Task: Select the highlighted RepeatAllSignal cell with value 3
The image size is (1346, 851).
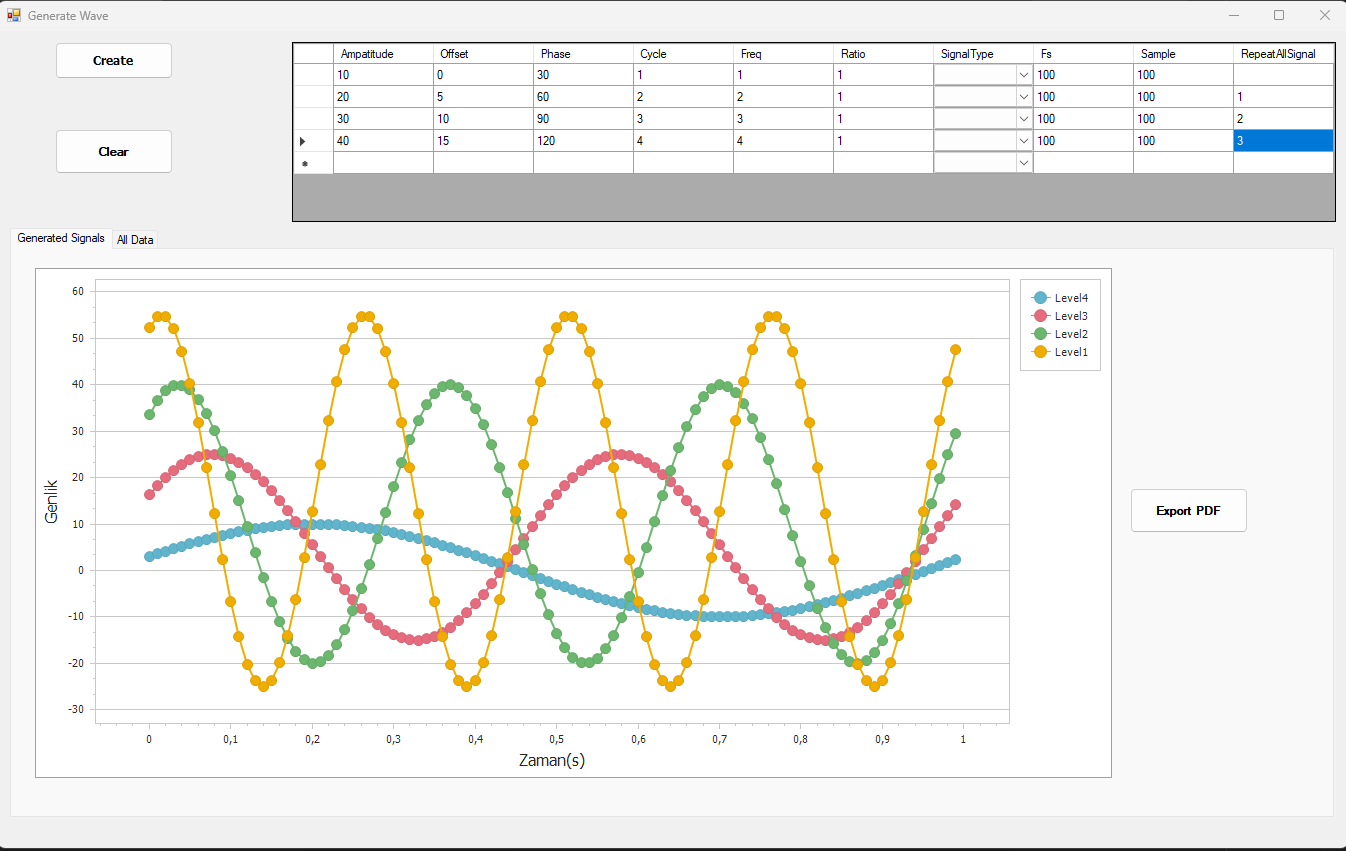Action: (x=1283, y=141)
